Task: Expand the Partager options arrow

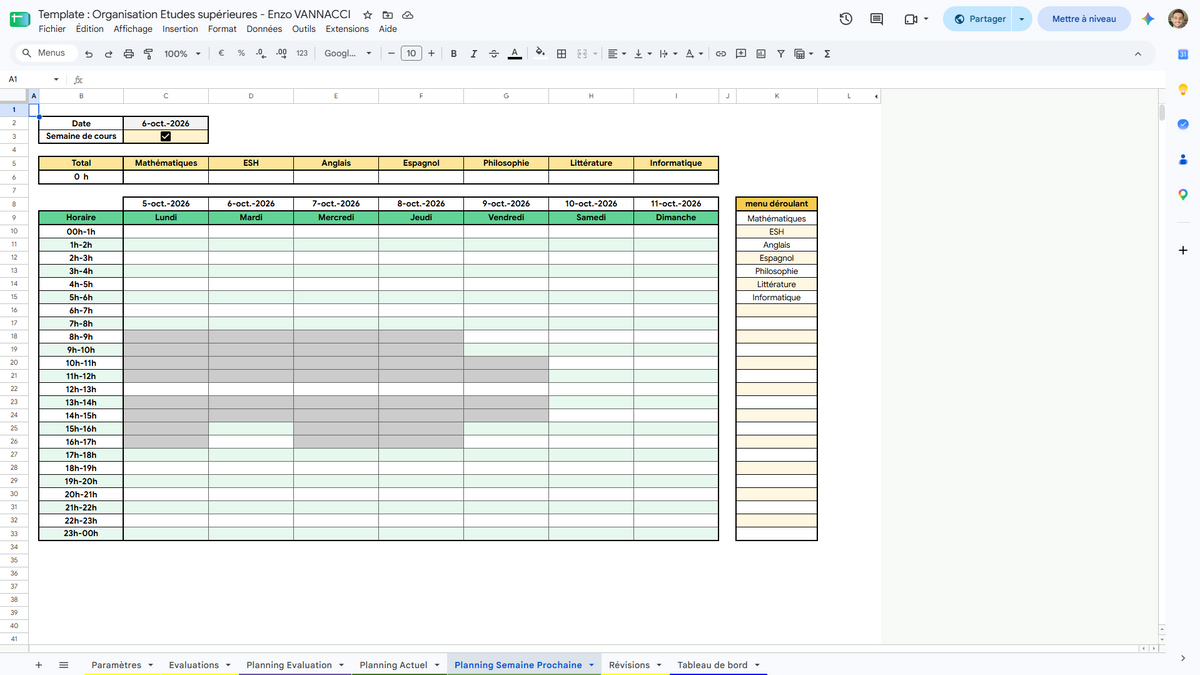Action: tap(1021, 19)
